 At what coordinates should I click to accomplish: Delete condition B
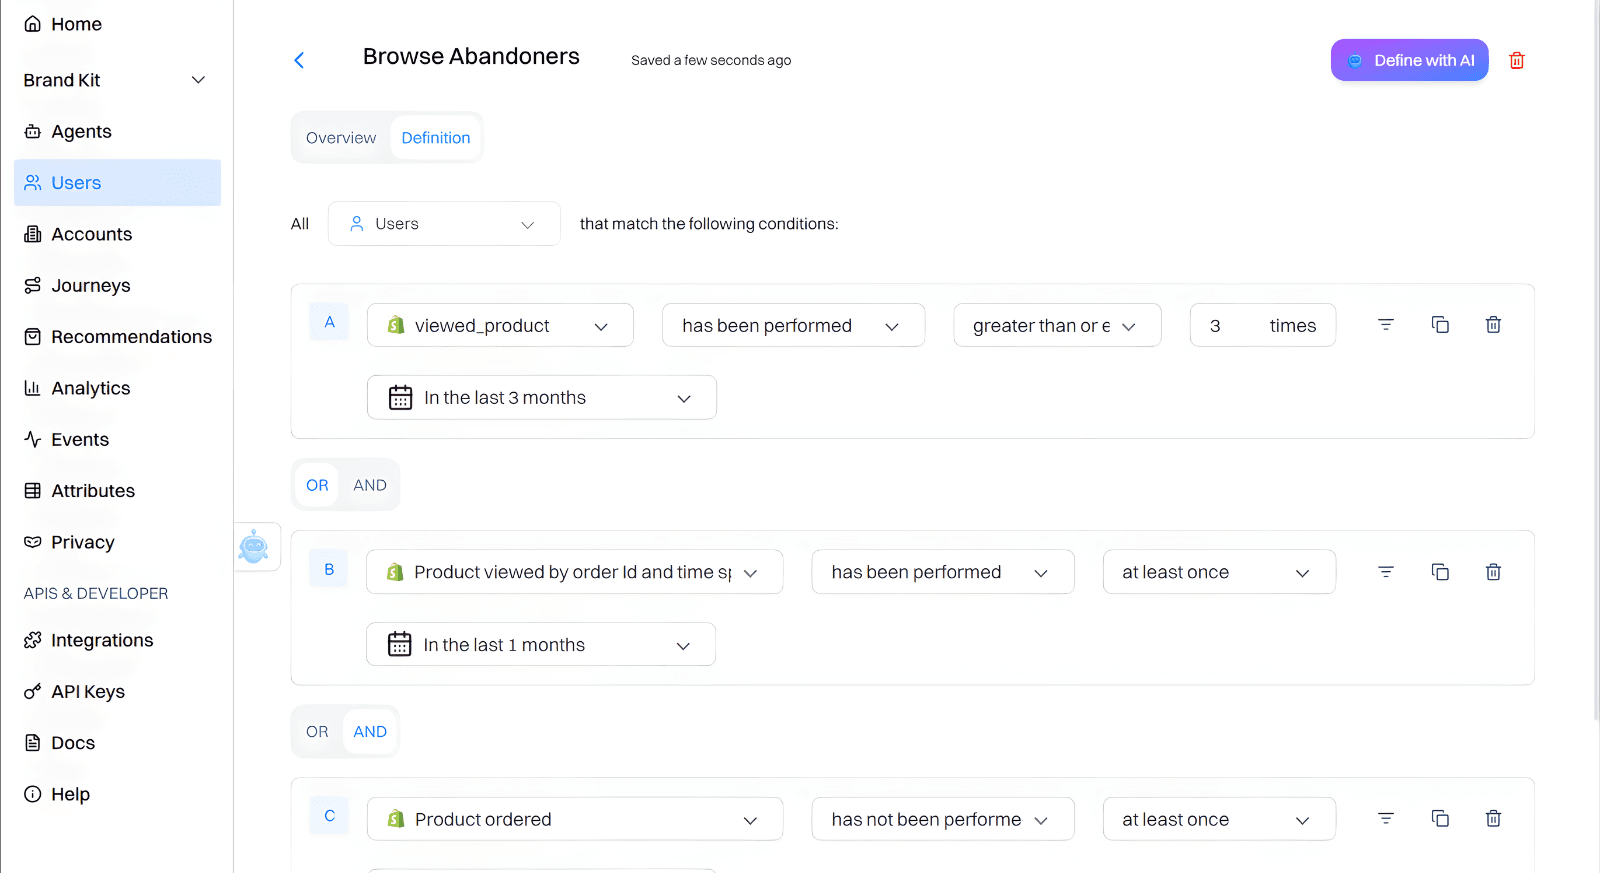[x=1493, y=572]
